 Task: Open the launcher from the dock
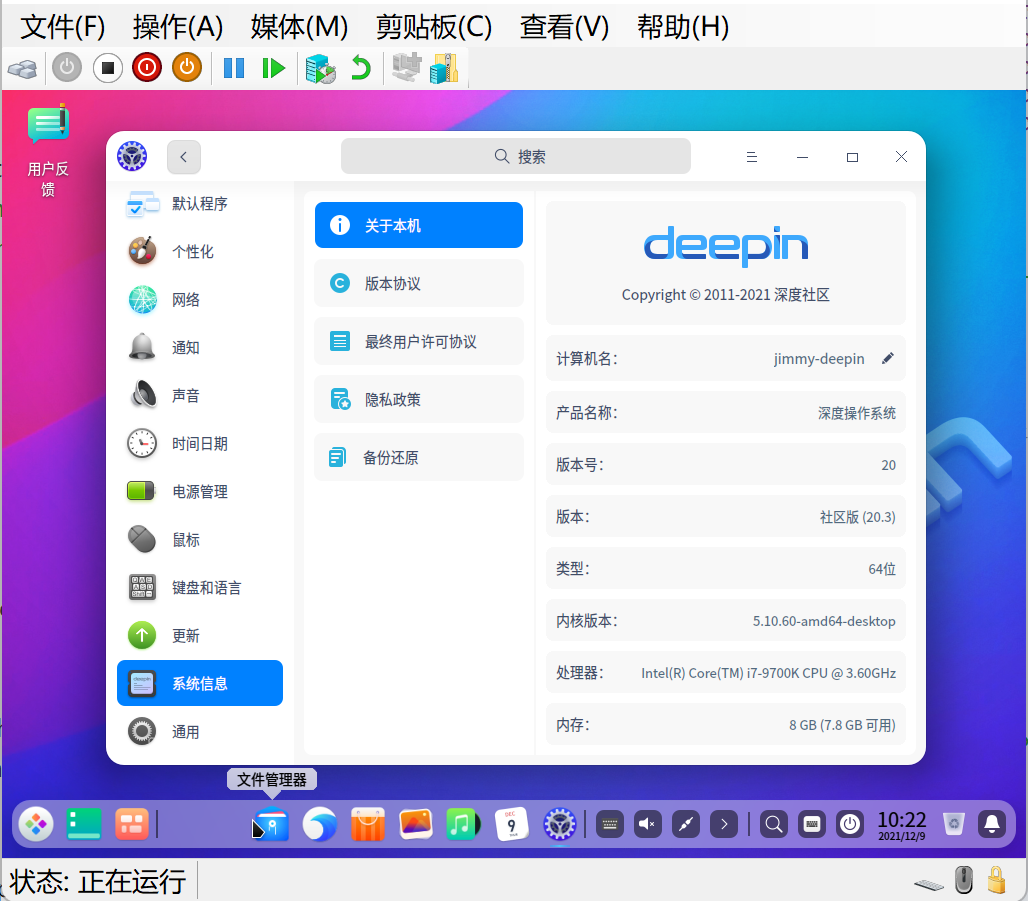36,824
